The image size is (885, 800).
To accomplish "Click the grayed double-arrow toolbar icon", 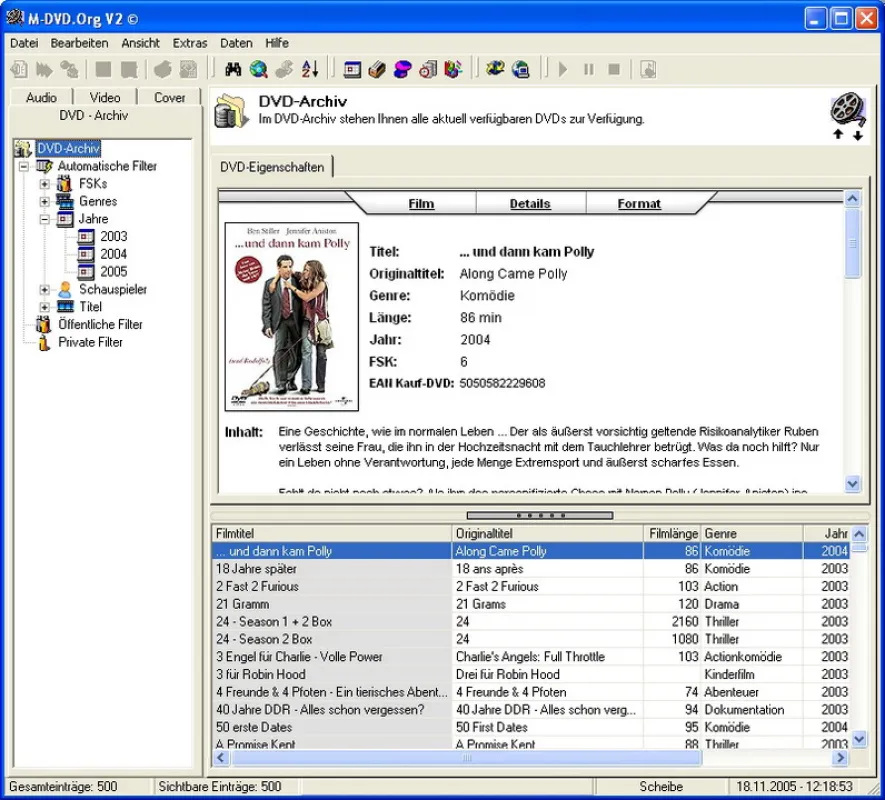I will point(44,69).
